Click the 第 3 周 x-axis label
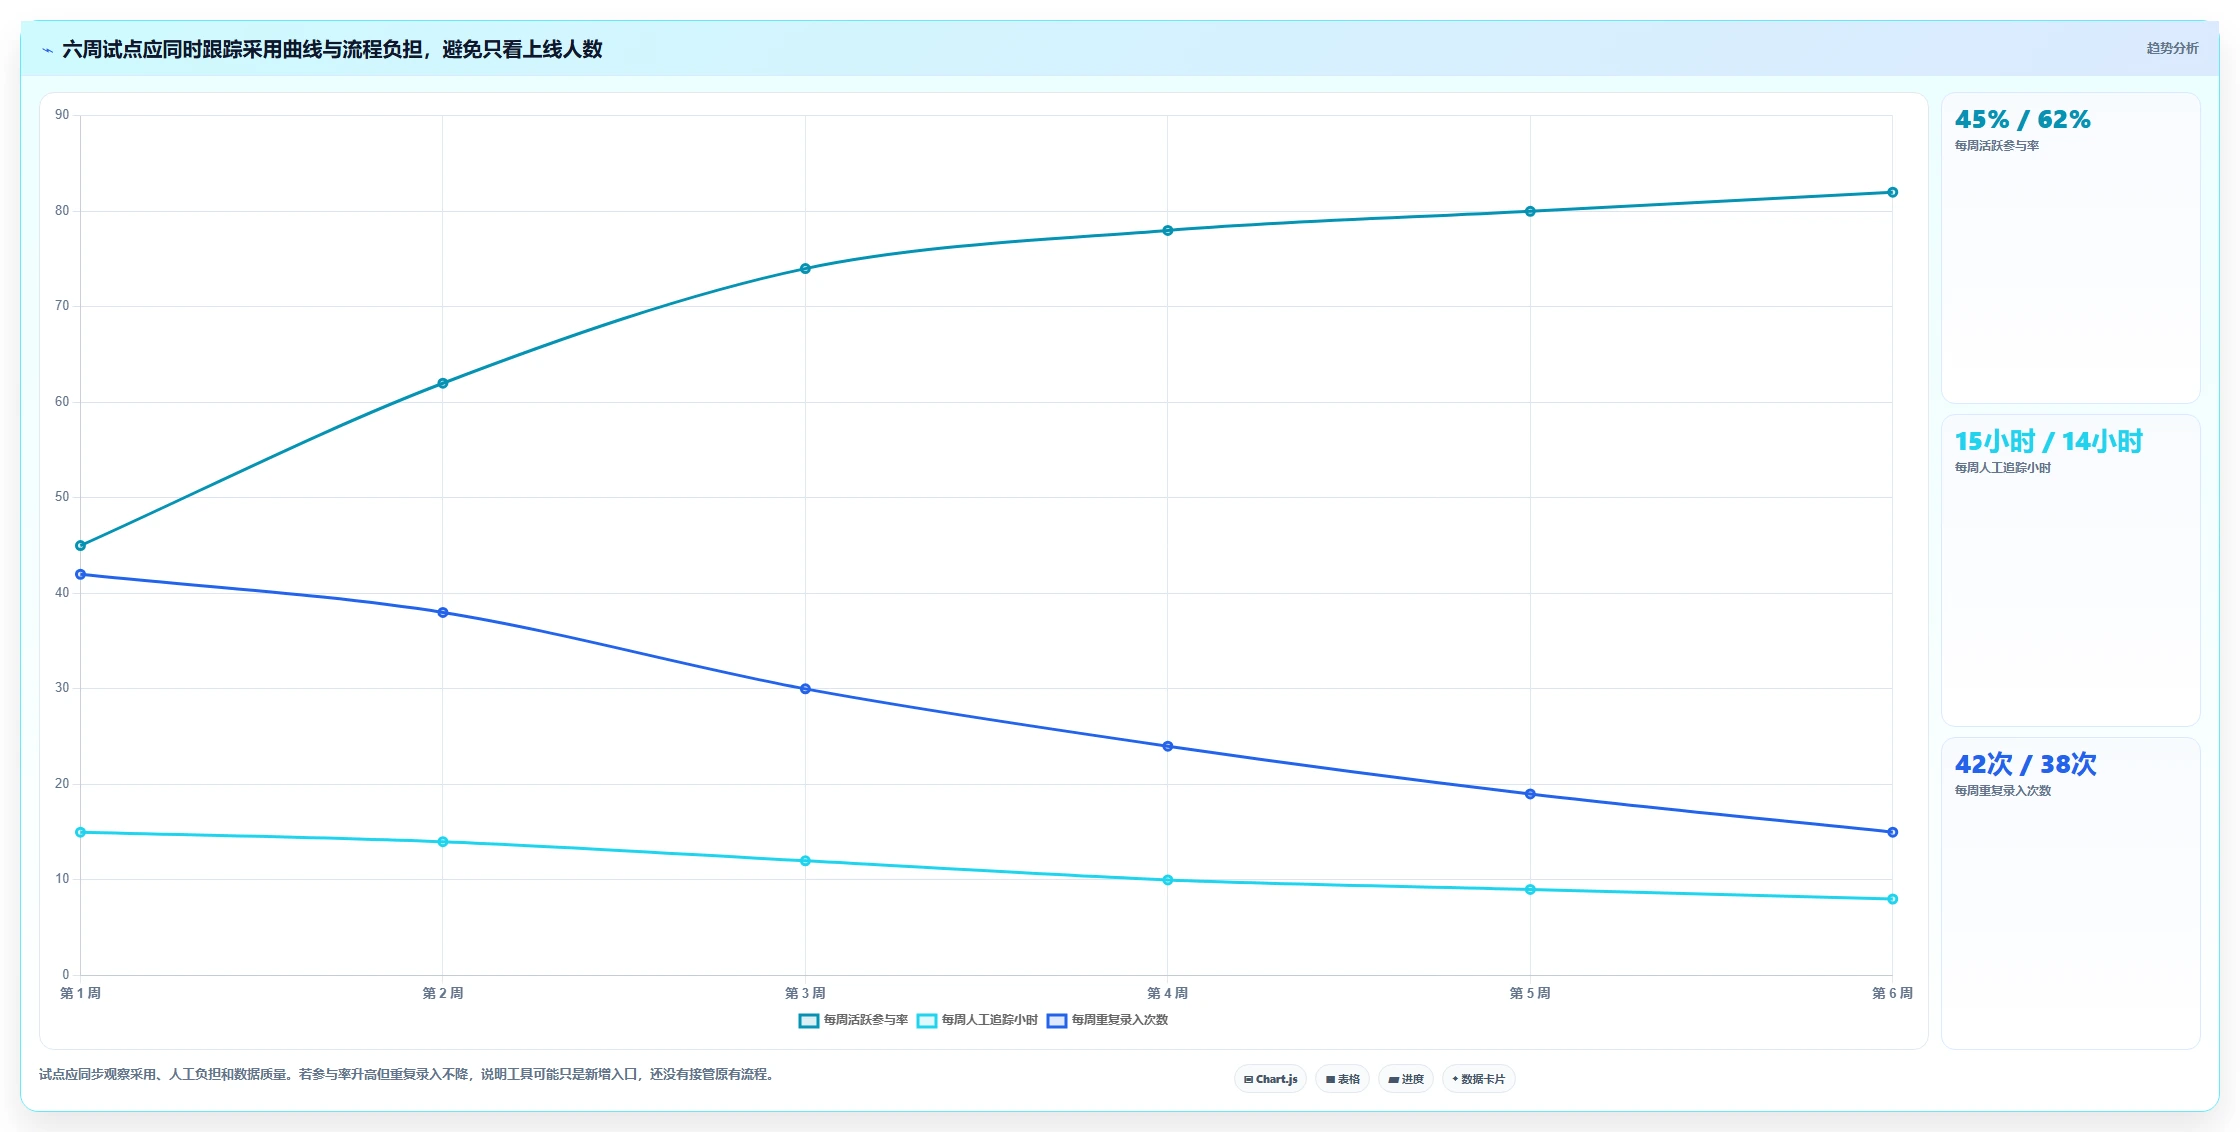Screen dimensions: 2240x1132 click(805, 993)
